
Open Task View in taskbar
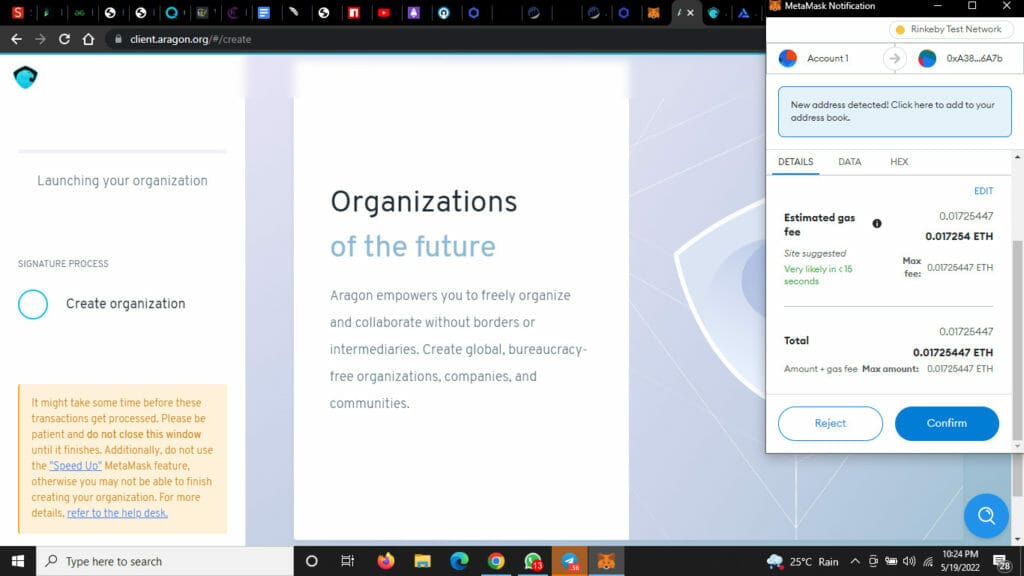point(347,561)
